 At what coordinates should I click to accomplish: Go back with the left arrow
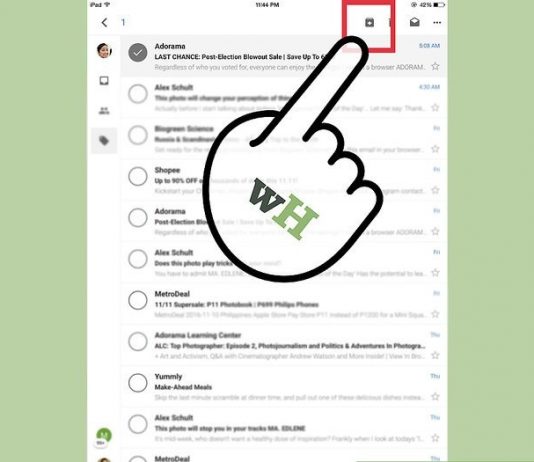(x=104, y=22)
